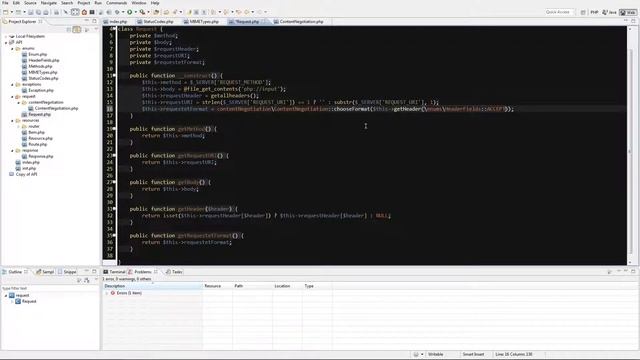Click the New file toolbar icon

tap(6, 12)
